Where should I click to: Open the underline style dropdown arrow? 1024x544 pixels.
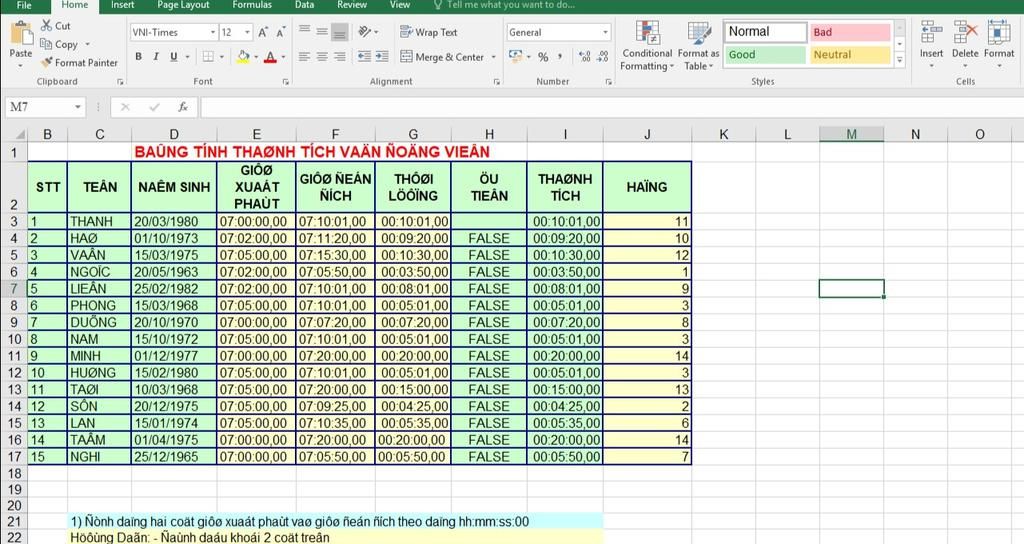tap(187, 57)
